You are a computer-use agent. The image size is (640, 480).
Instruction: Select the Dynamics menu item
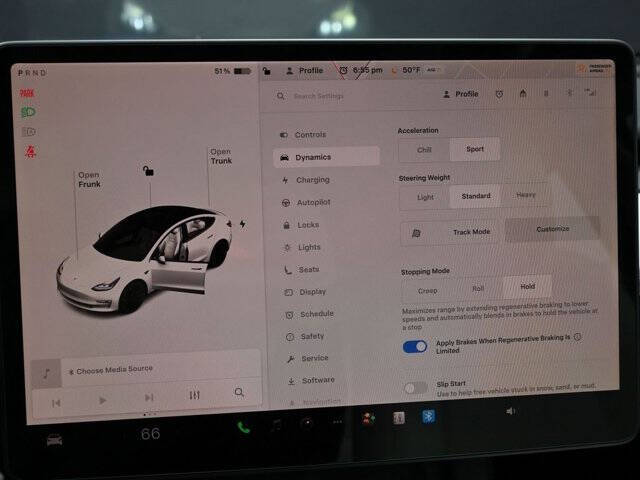click(x=326, y=157)
